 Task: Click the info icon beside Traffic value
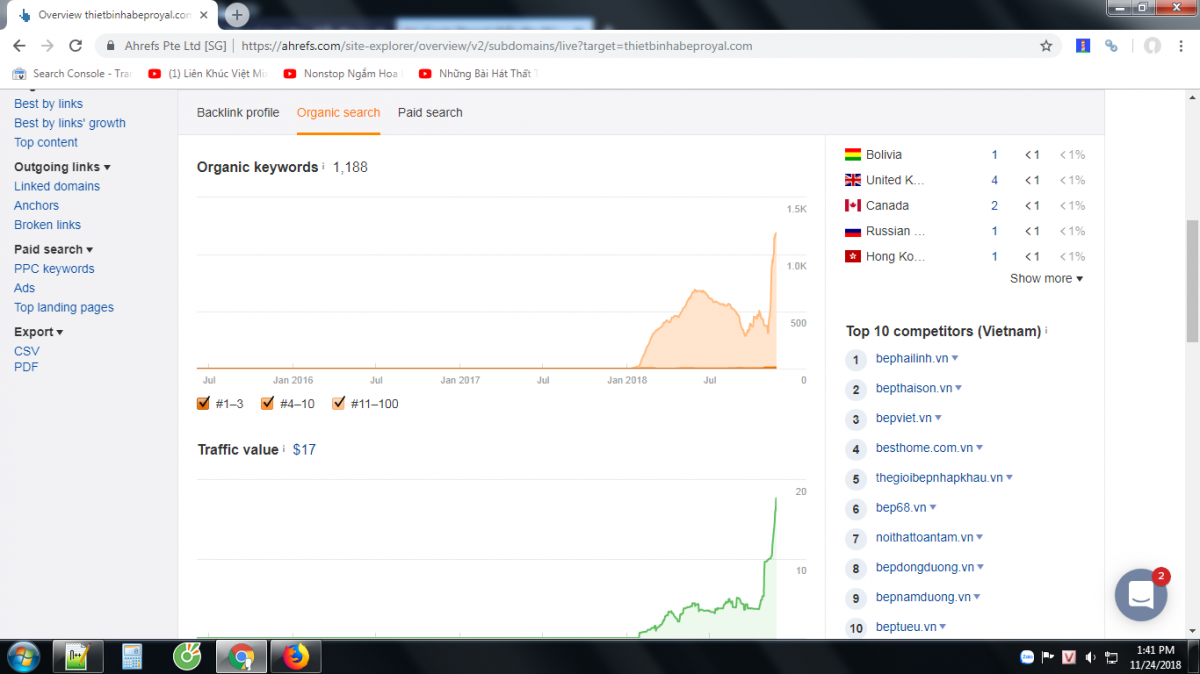284,450
